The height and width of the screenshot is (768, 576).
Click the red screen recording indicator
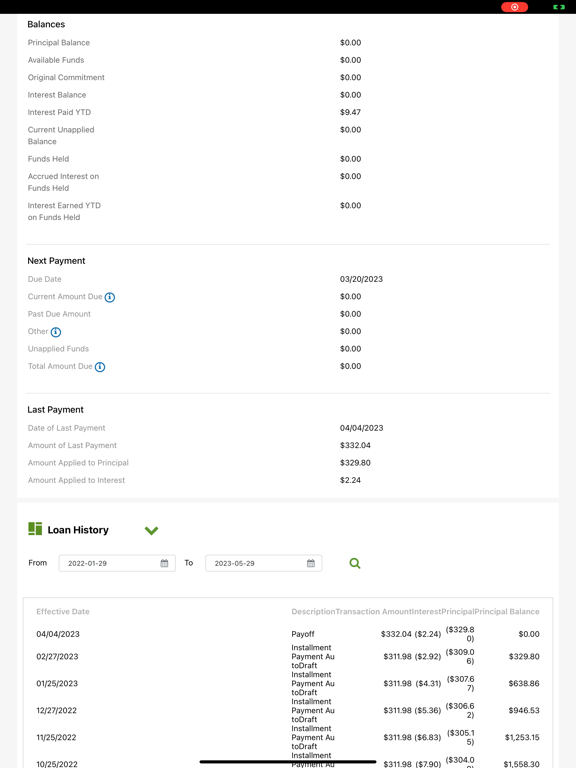tap(514, 7)
